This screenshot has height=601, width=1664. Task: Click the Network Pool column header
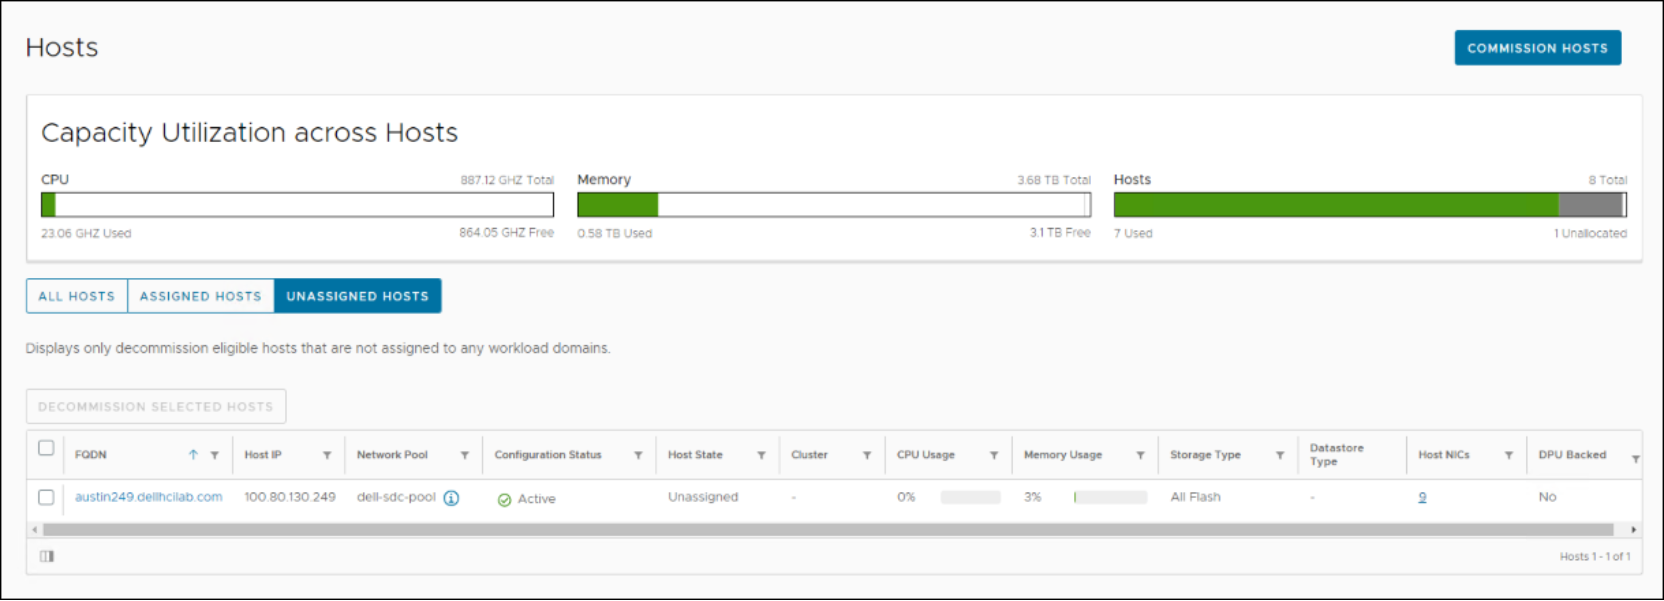(392, 455)
